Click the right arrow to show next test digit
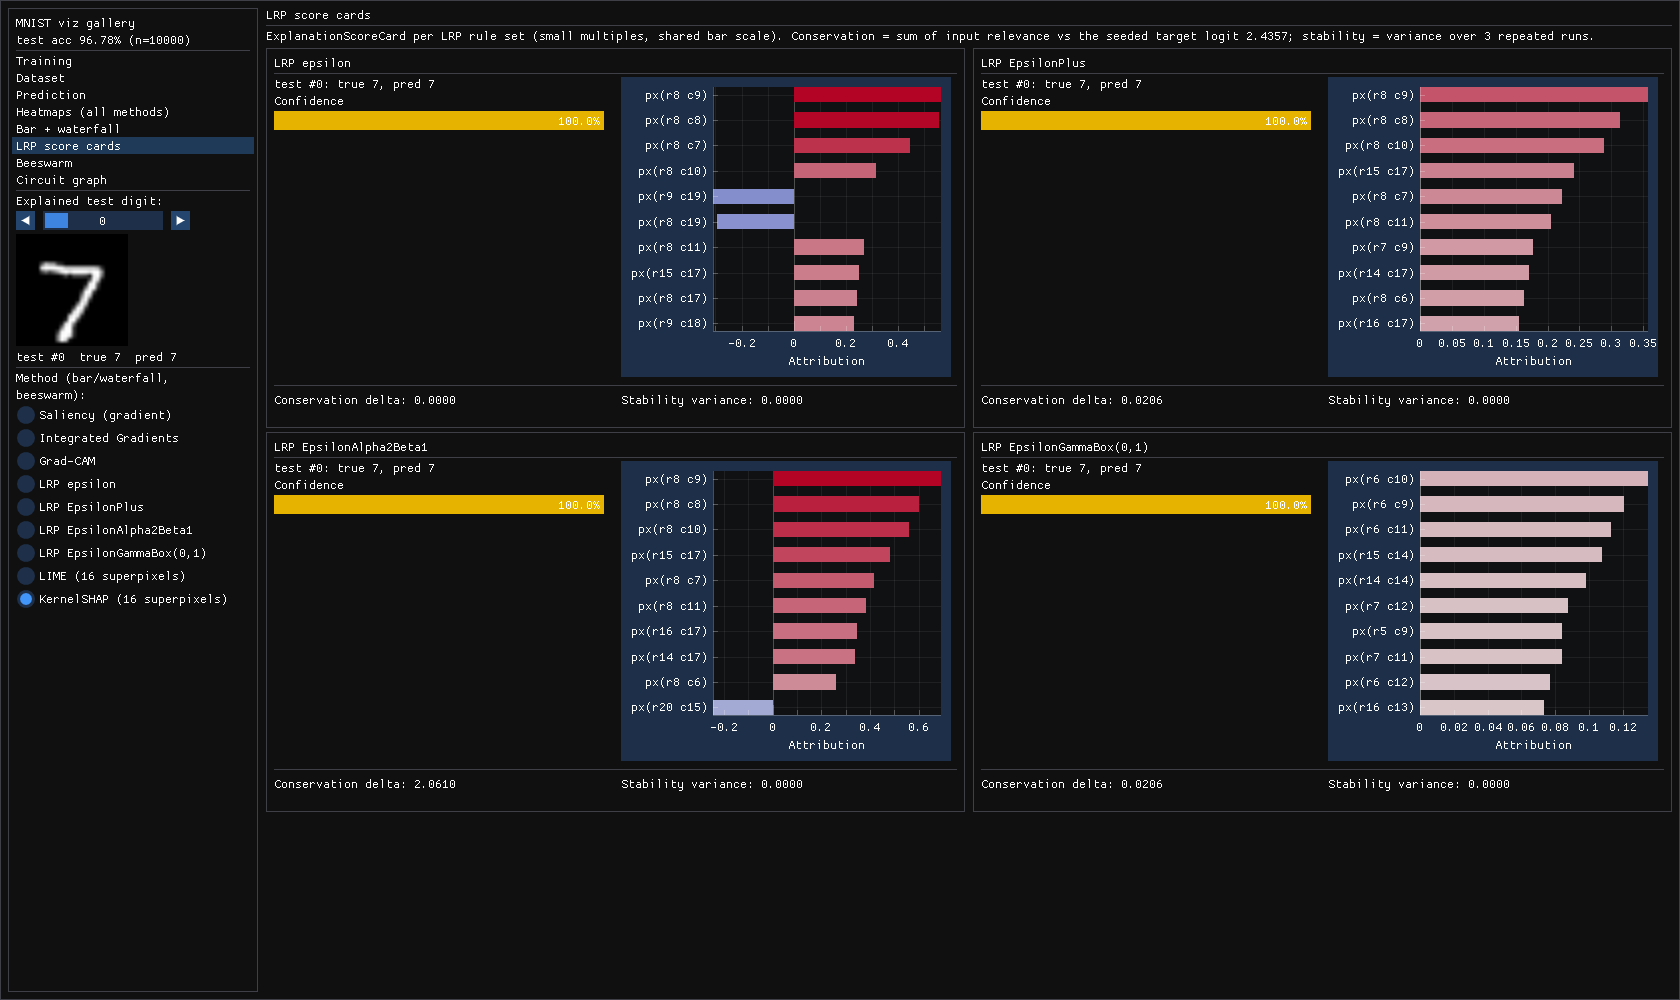Screen dimensions: 1680x1000 pyautogui.click(x=180, y=221)
